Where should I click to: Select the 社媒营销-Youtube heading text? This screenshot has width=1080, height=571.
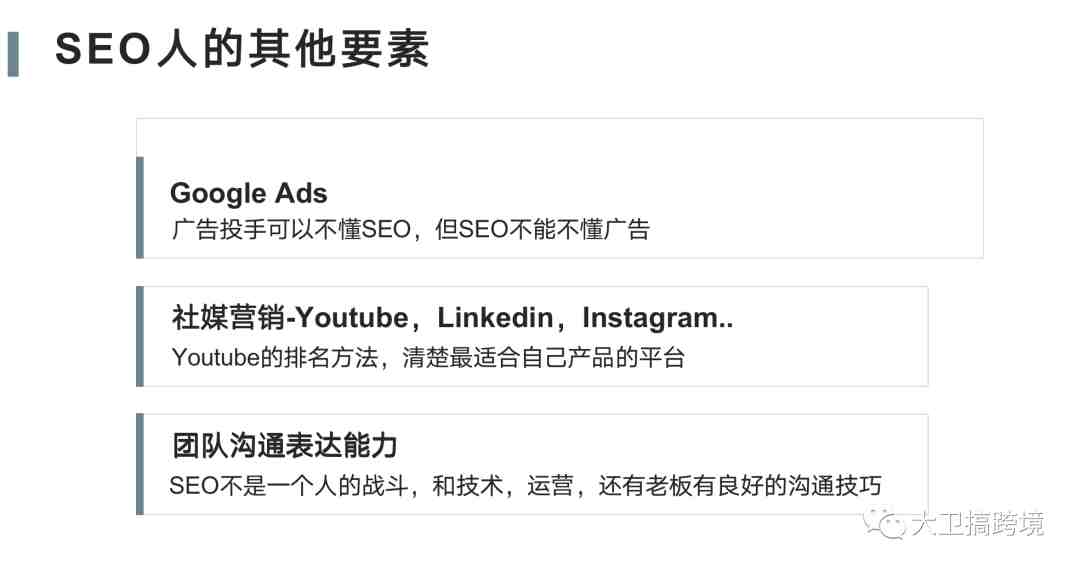tap(290, 318)
